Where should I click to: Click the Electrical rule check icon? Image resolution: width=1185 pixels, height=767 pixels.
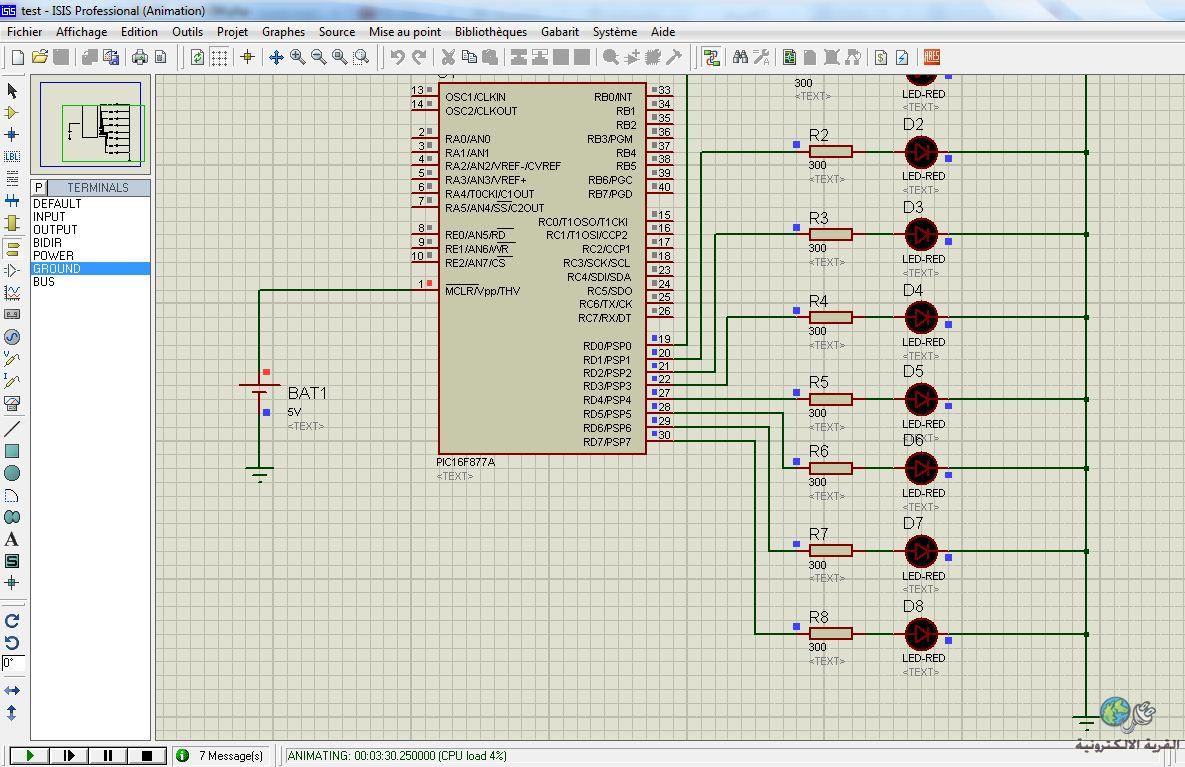click(x=902, y=57)
